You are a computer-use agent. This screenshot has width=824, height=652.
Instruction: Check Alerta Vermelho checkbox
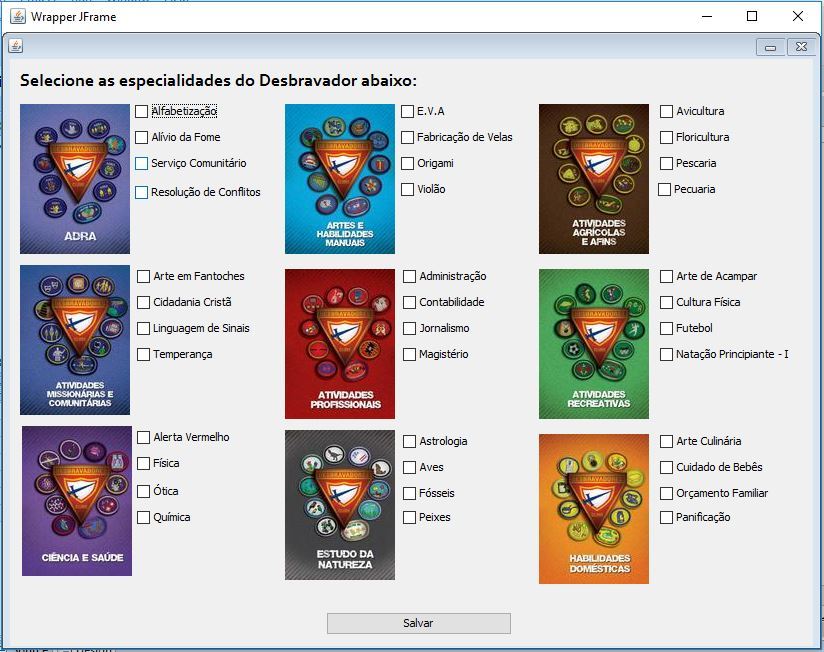click(143, 437)
